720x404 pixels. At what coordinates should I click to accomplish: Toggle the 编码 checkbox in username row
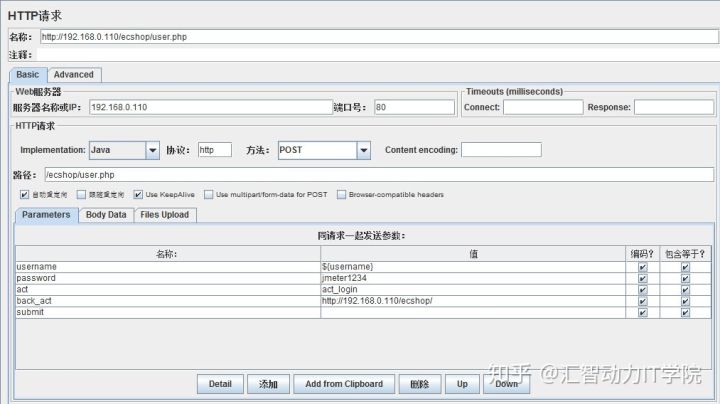coord(642,267)
